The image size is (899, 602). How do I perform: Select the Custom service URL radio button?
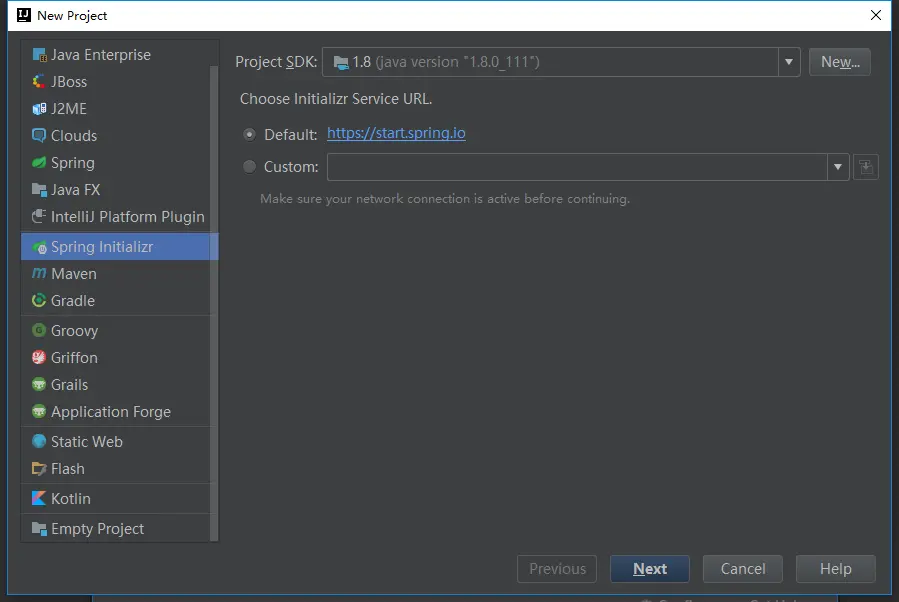(x=249, y=167)
